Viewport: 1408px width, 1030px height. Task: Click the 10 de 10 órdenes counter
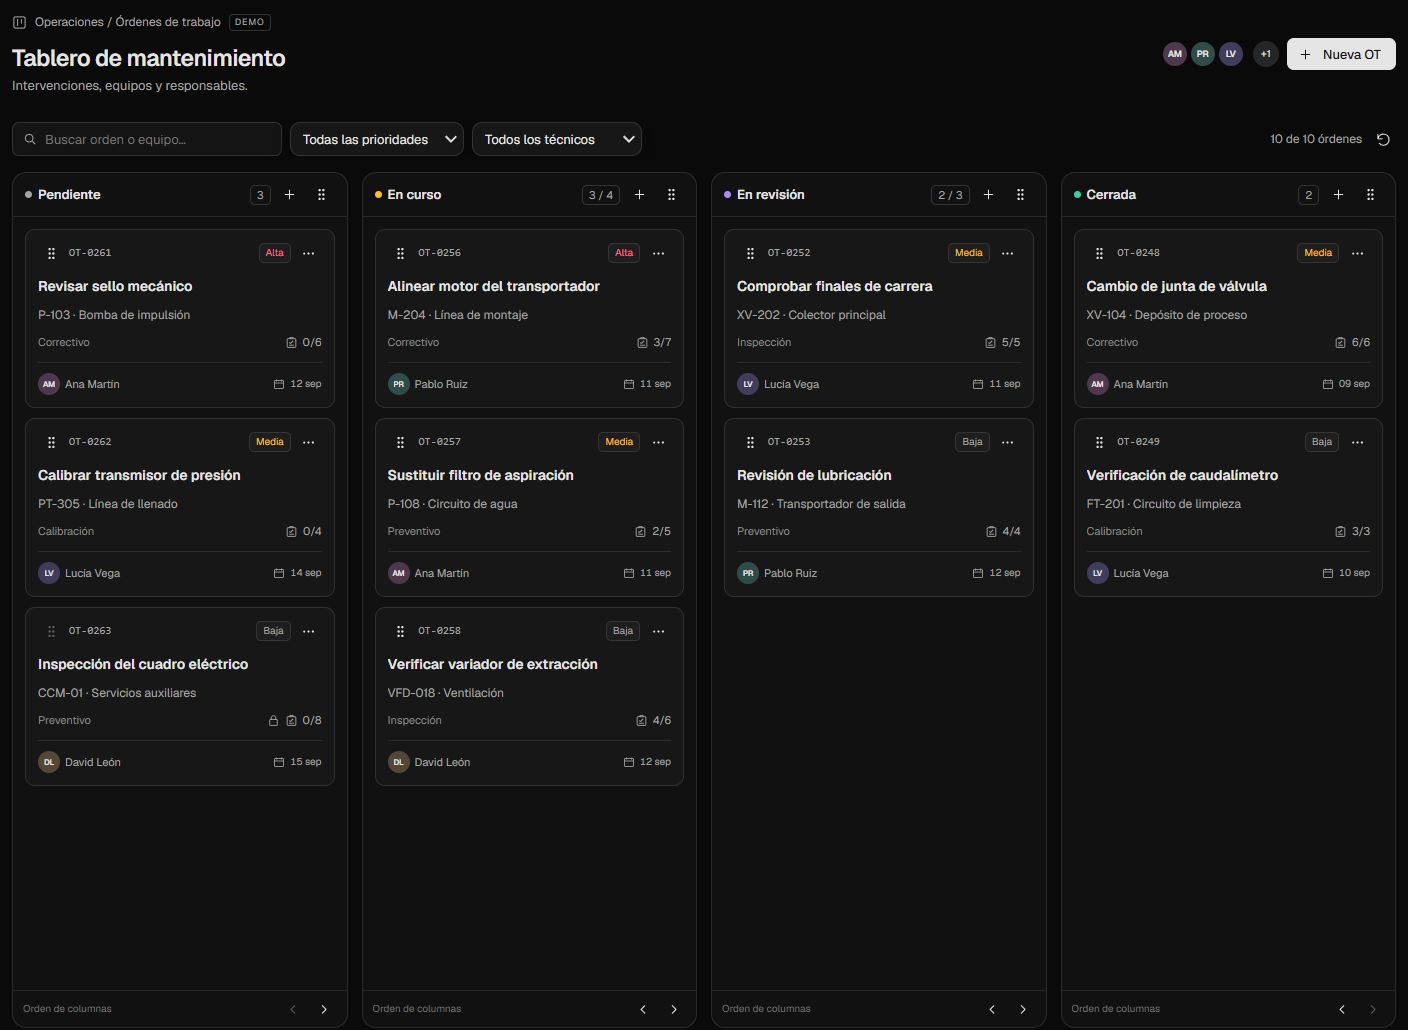(1316, 139)
